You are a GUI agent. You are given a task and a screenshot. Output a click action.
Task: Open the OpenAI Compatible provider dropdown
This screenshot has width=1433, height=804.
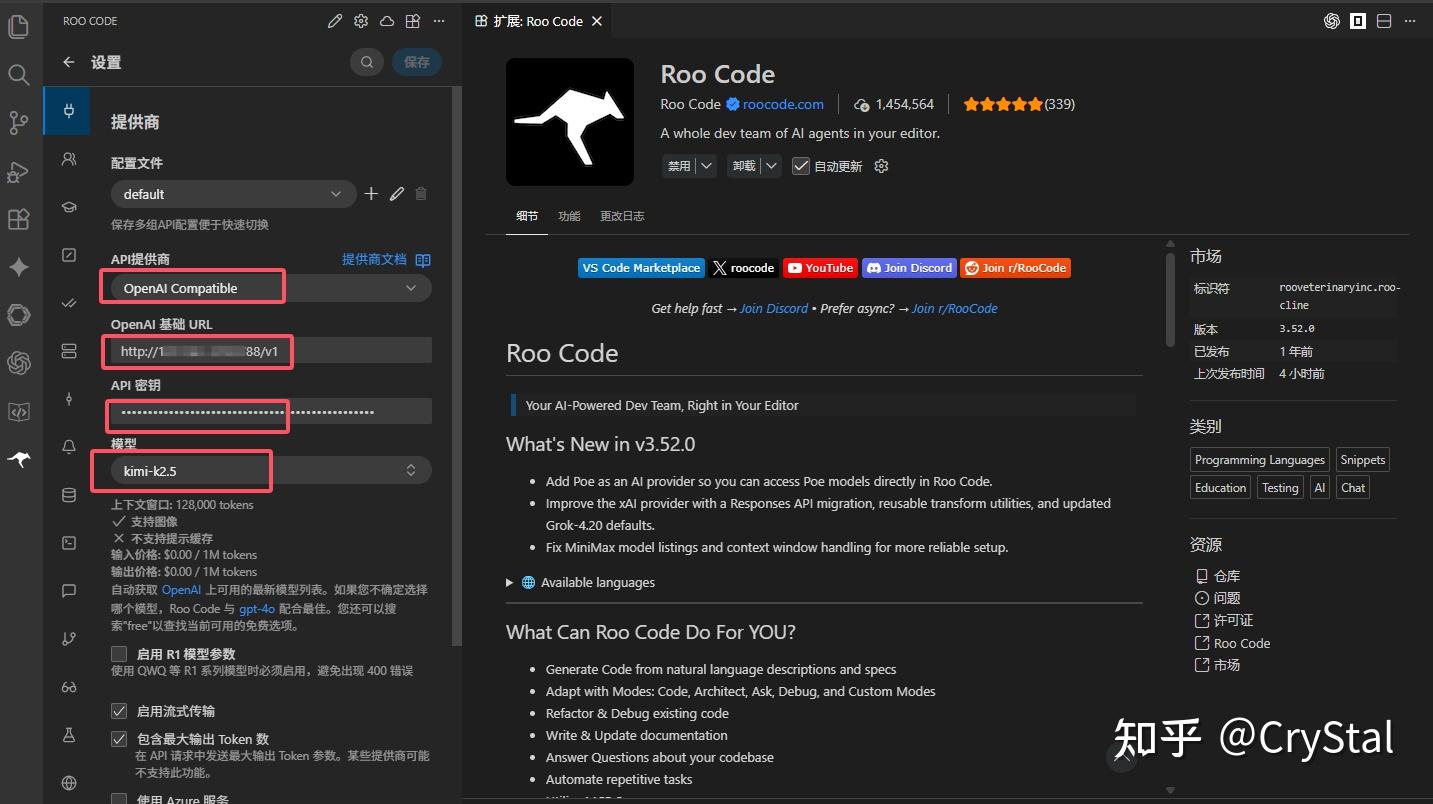coord(271,288)
